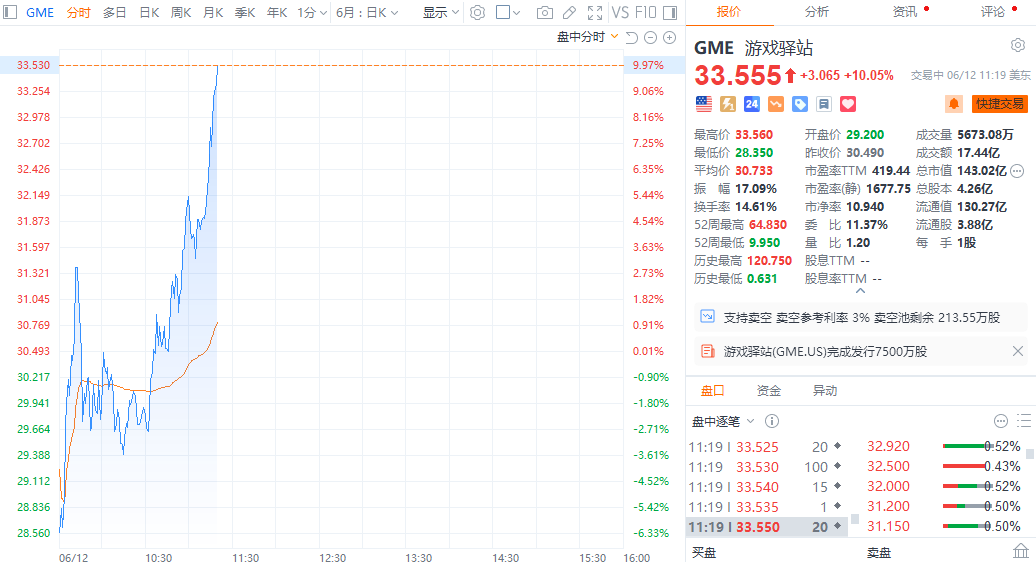Switch to the 日K chart tab
Viewport: 1036px width, 562px height.
(x=149, y=13)
